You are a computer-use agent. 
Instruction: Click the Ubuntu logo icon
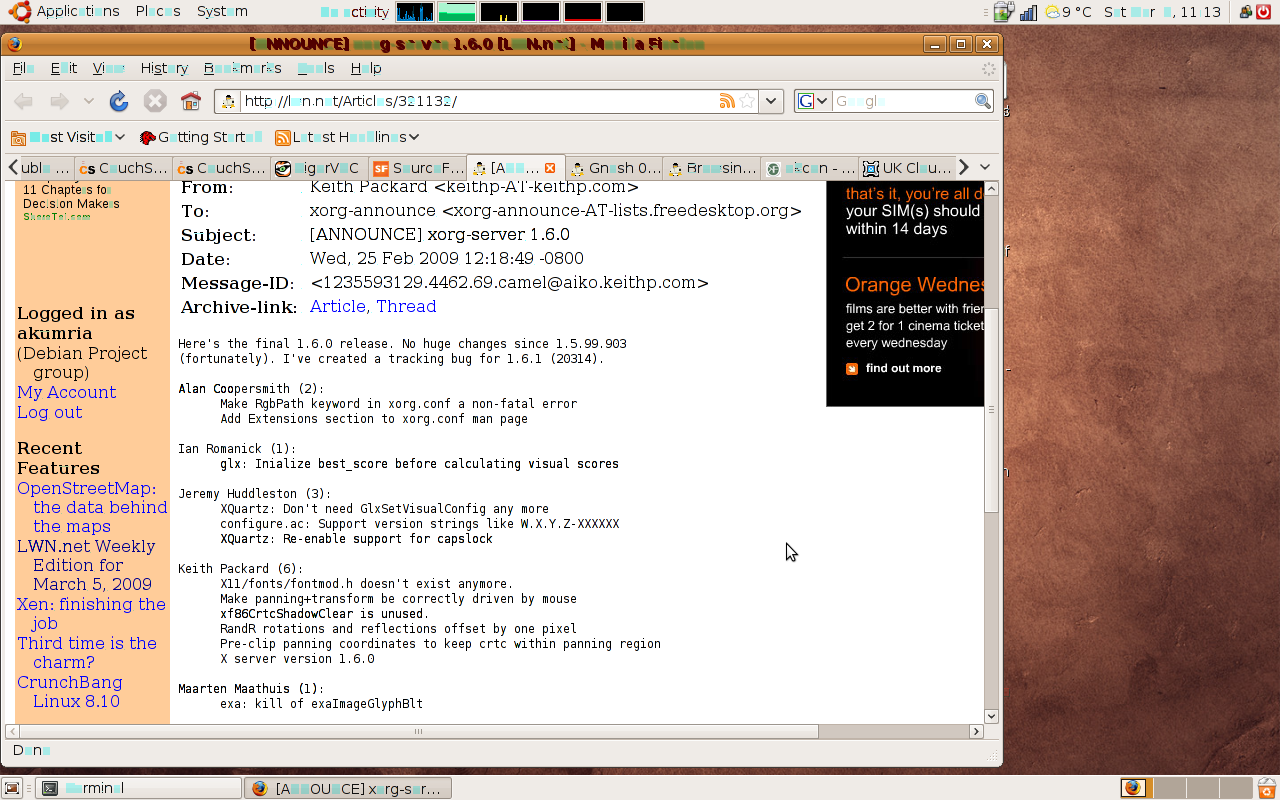19,12
